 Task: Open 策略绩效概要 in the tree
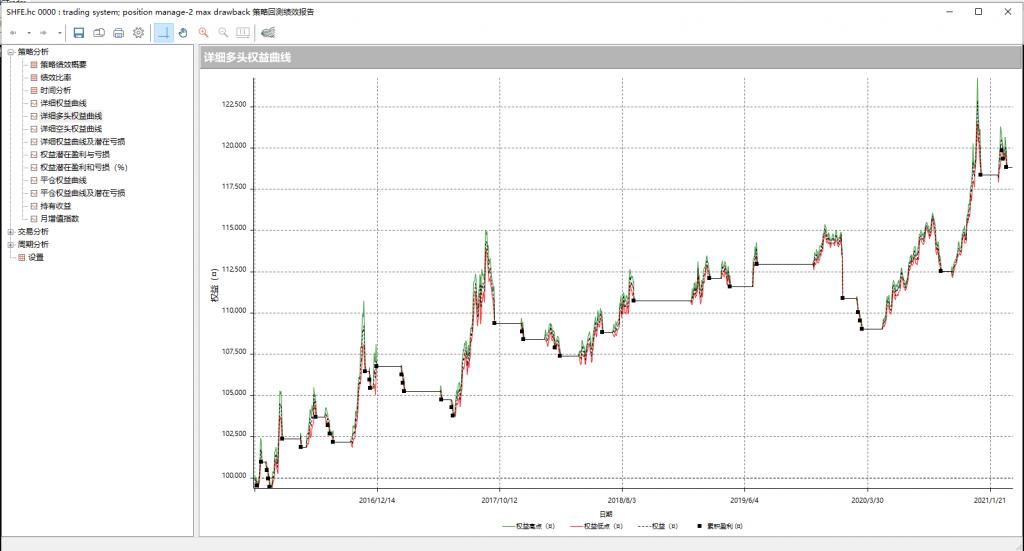[63, 65]
